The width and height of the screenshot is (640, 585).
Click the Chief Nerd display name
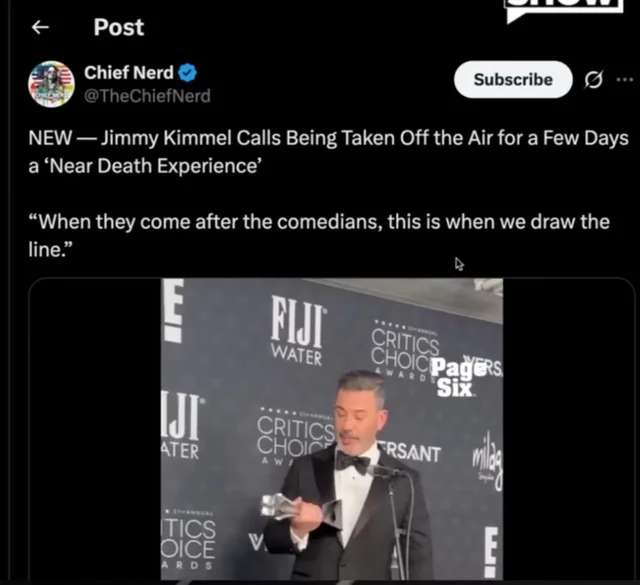tap(129, 73)
